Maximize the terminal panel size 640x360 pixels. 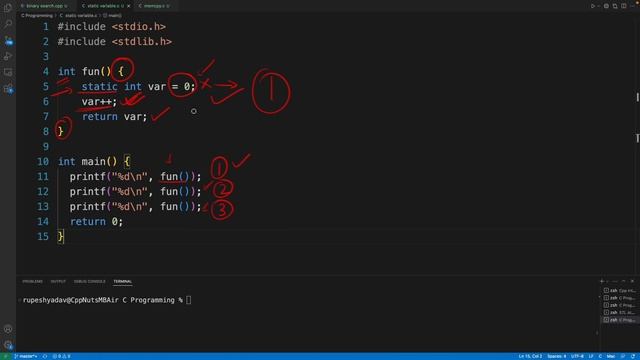pos(624,281)
